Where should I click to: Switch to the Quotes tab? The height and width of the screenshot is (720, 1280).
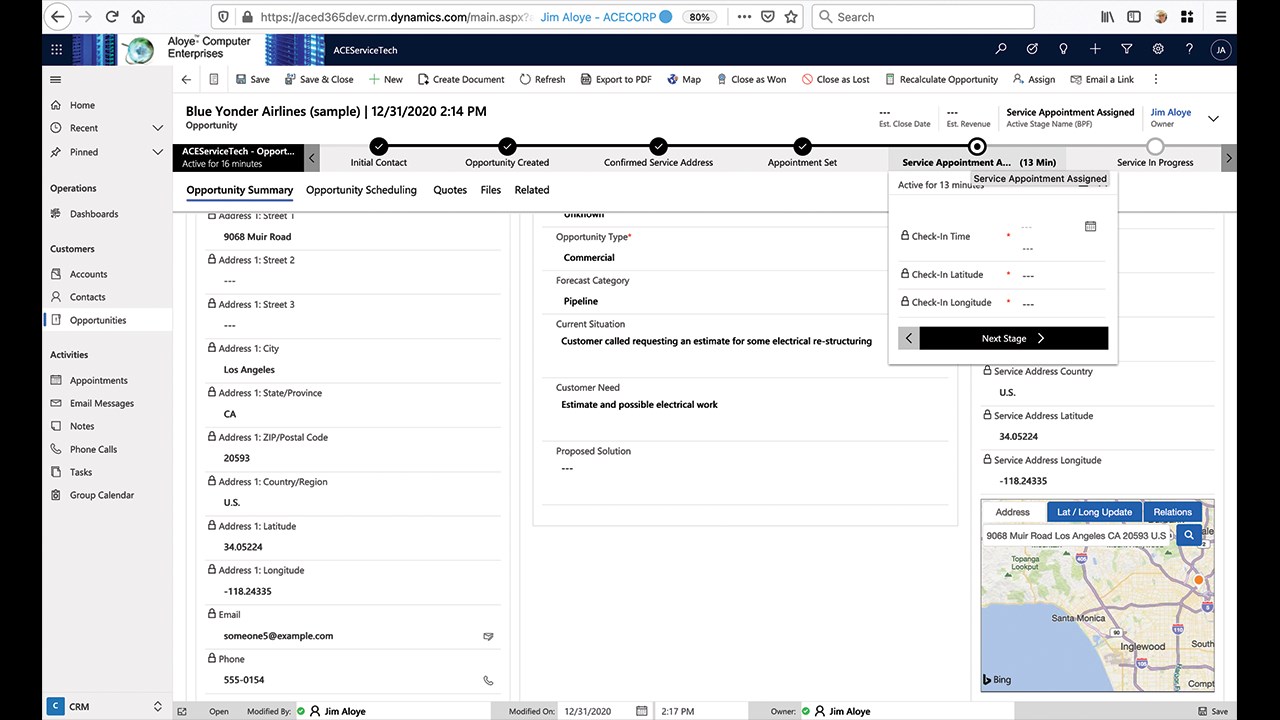(x=450, y=190)
